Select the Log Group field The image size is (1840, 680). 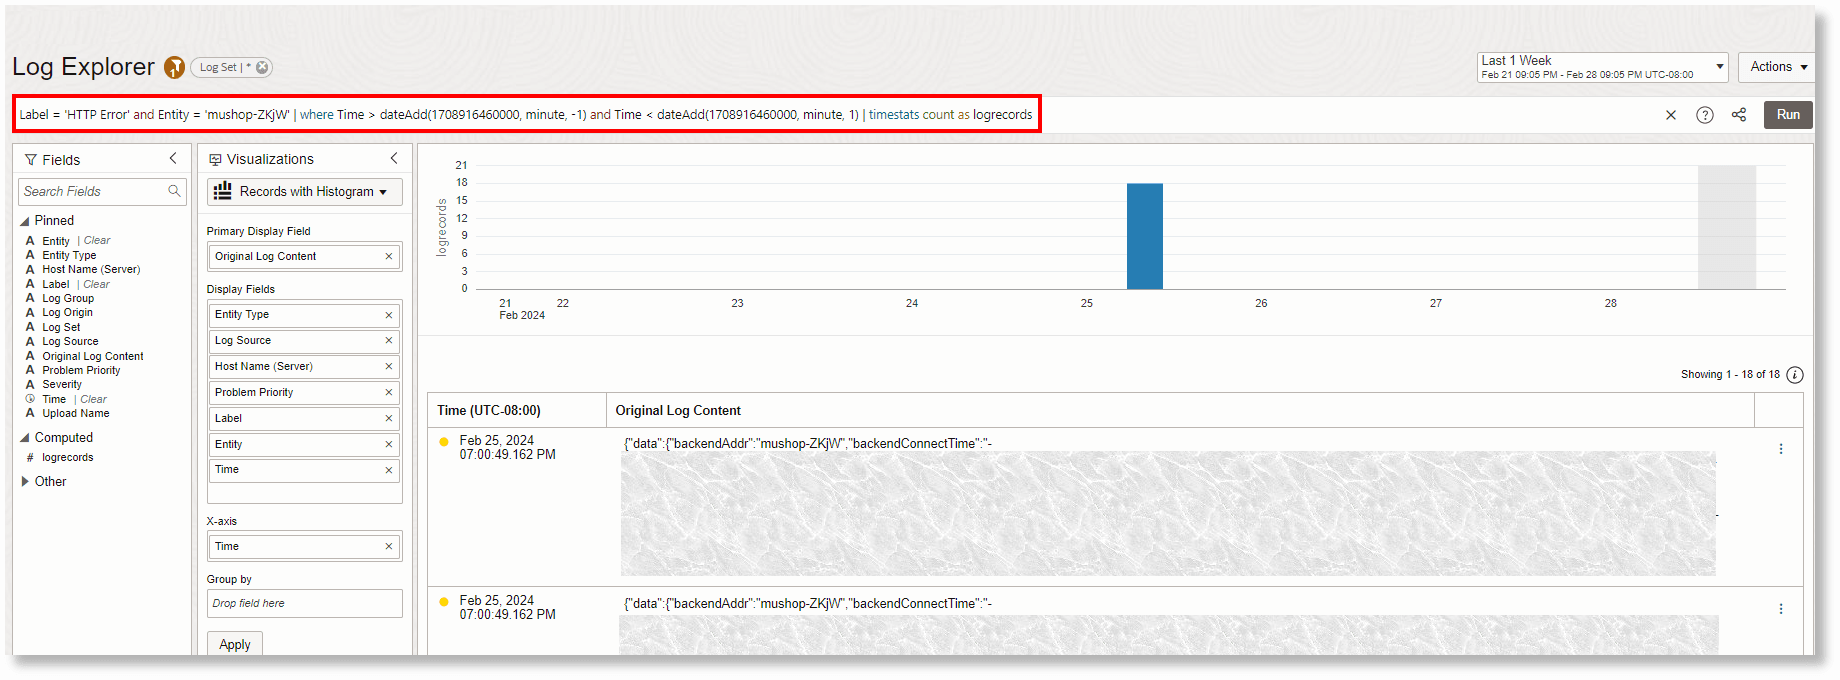68,298
